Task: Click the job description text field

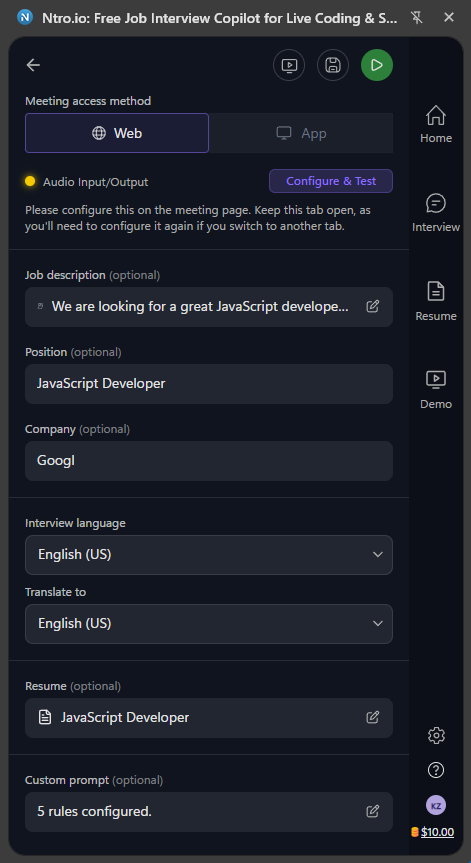Action: pos(209,307)
